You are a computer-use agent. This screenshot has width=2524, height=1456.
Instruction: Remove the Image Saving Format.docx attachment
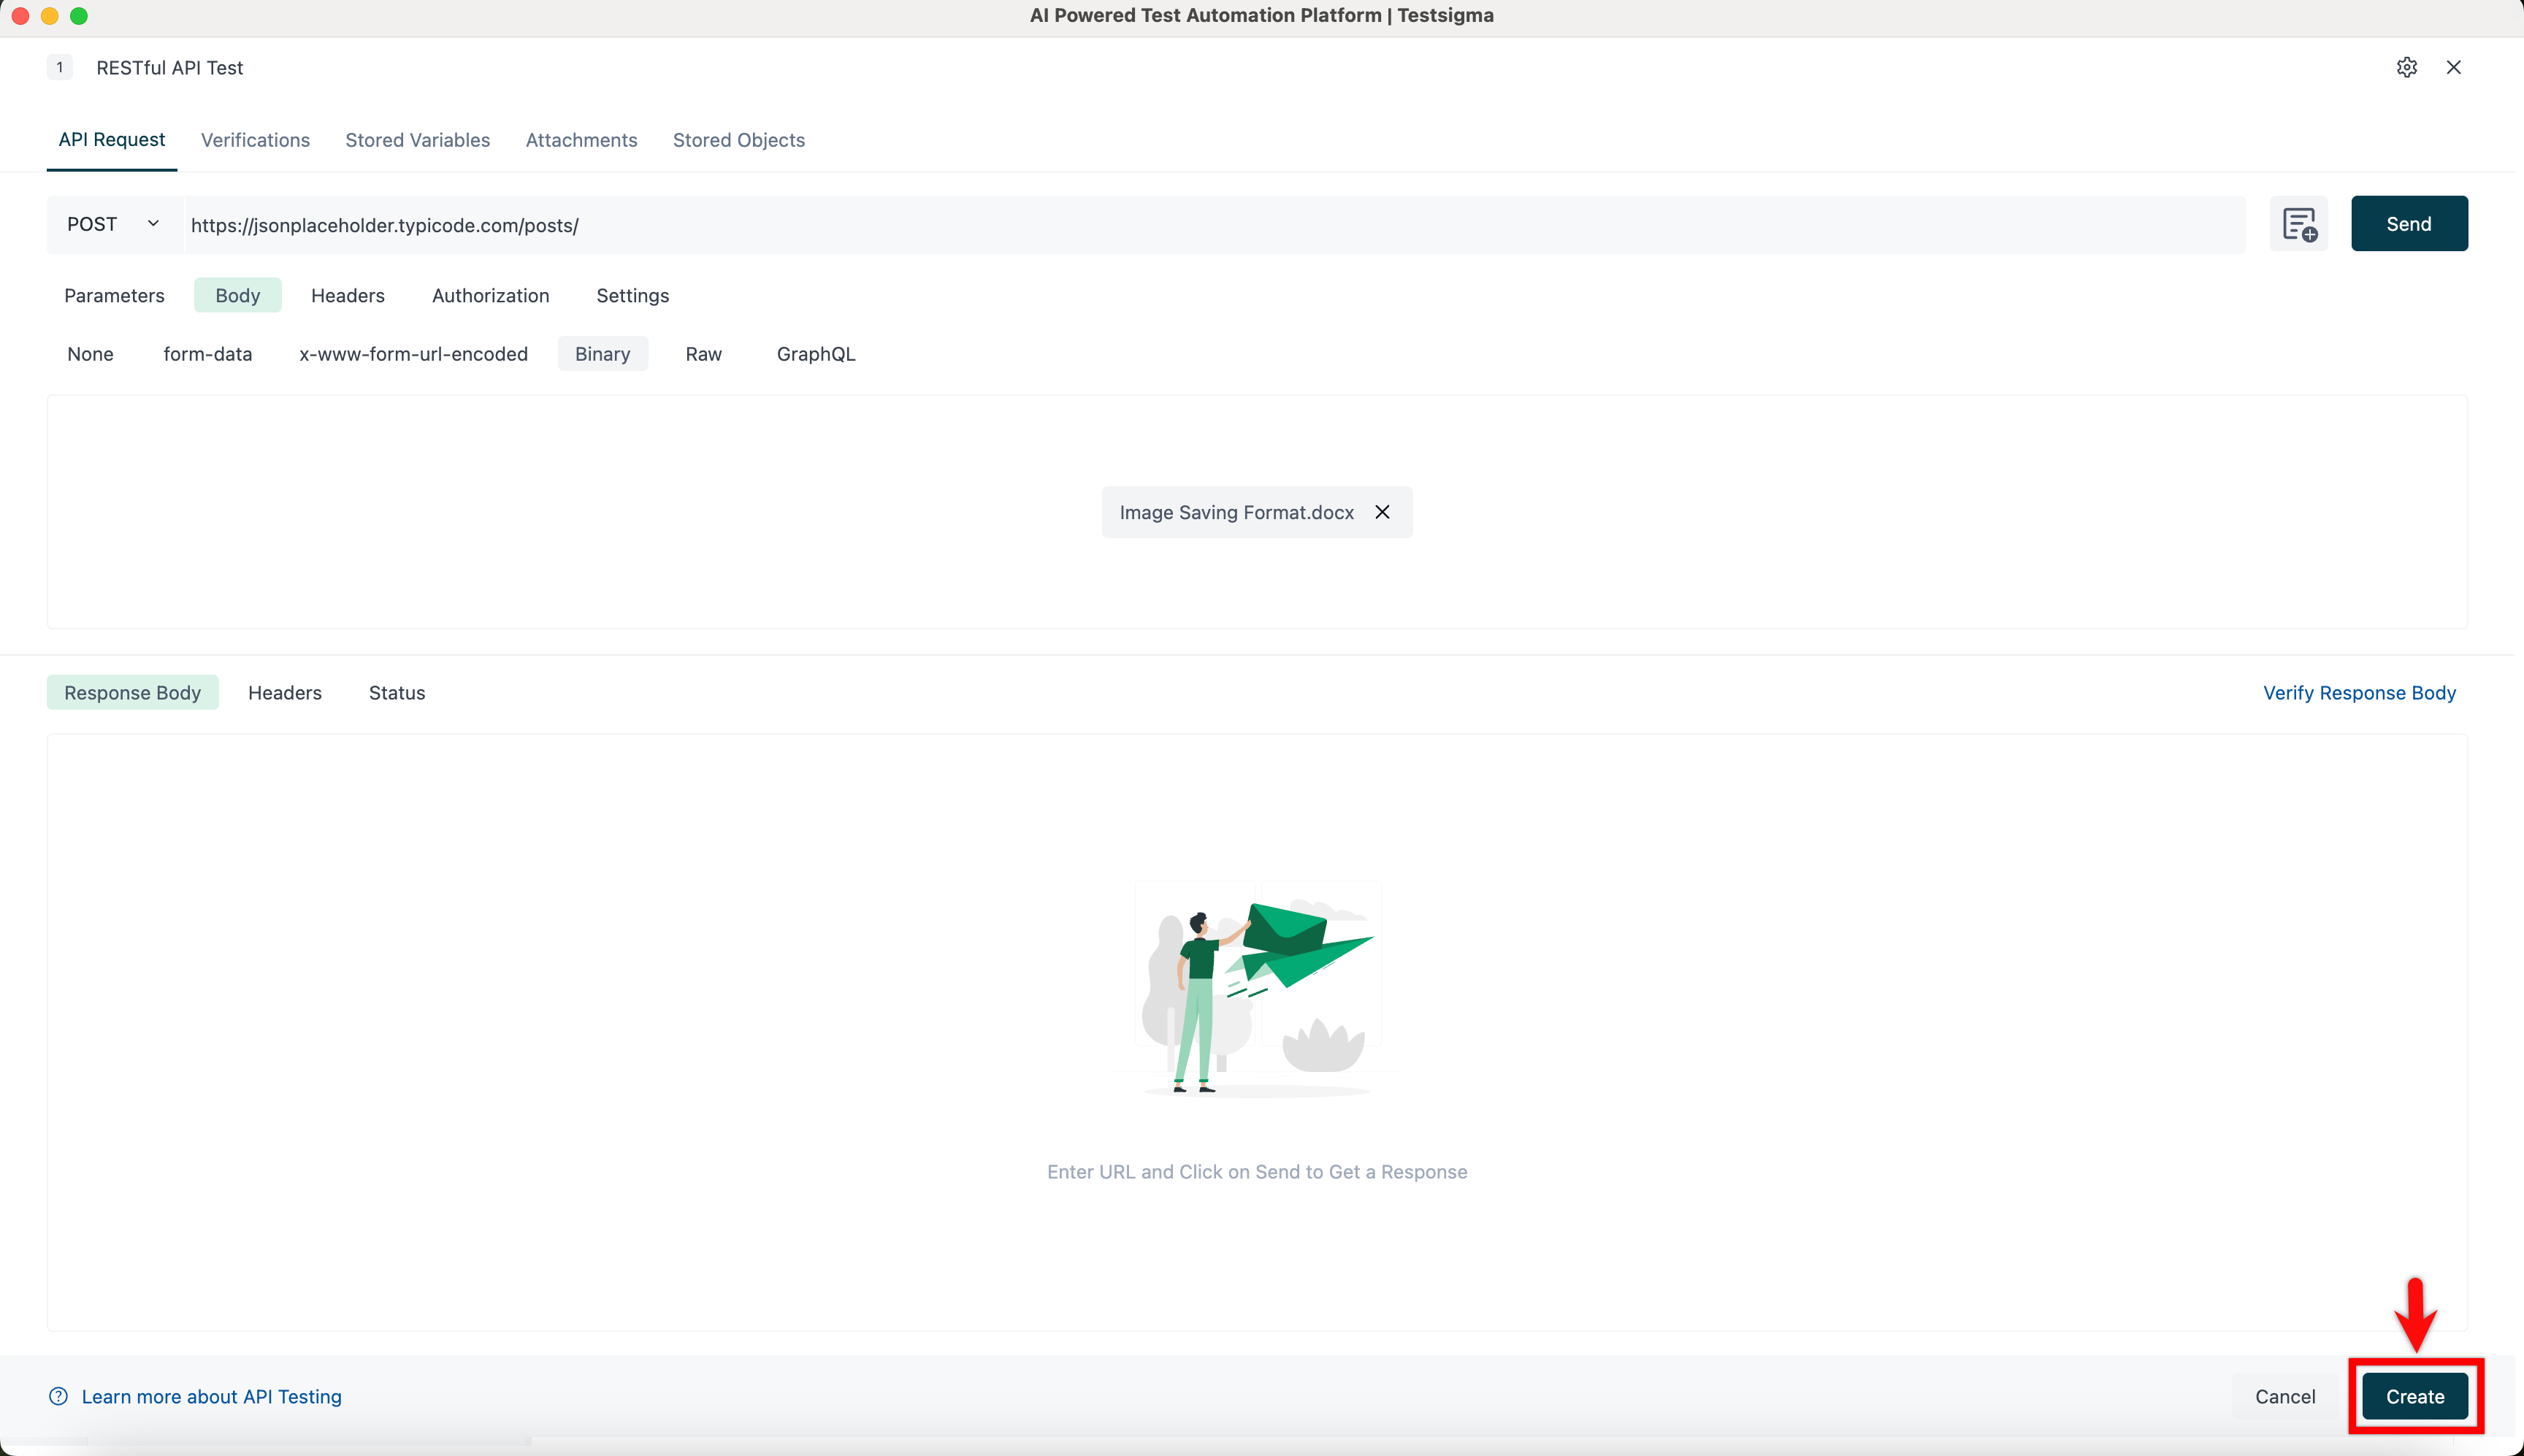(x=1382, y=512)
